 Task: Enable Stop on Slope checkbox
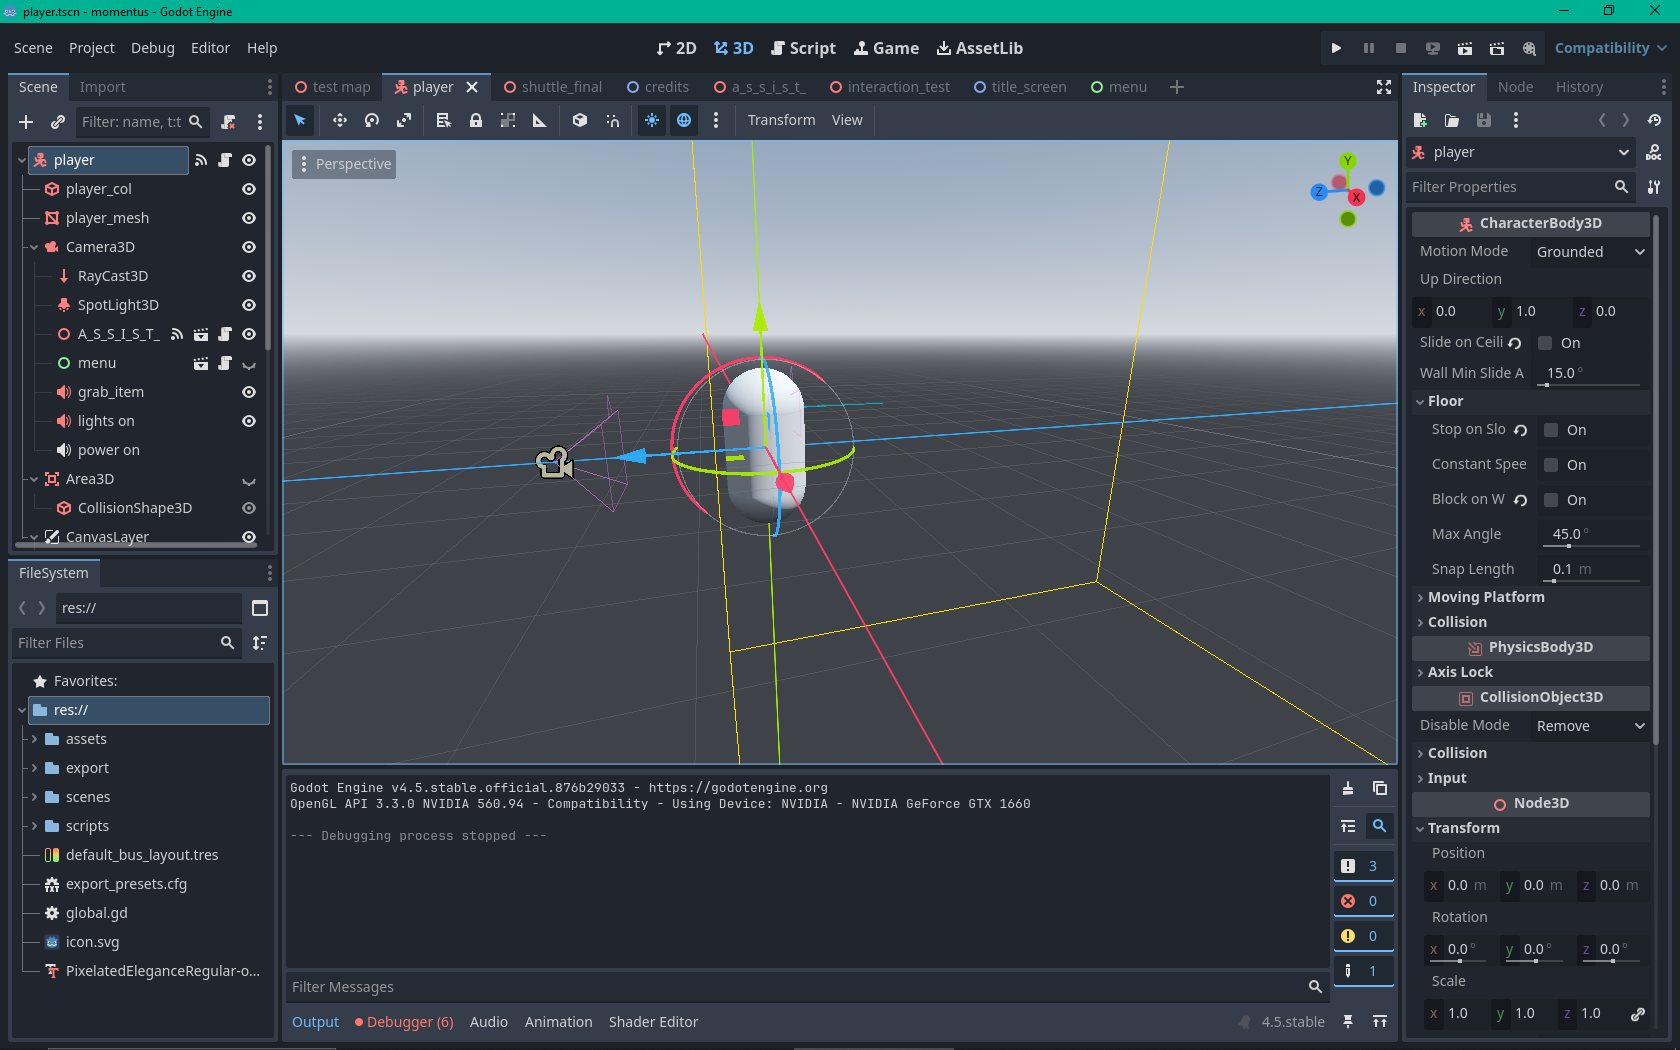(1551, 430)
